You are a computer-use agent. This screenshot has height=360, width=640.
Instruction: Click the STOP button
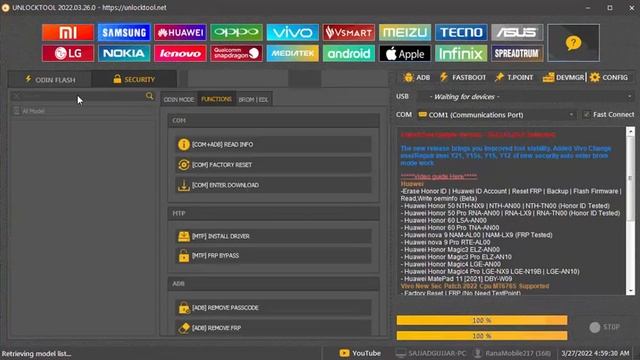pos(605,327)
